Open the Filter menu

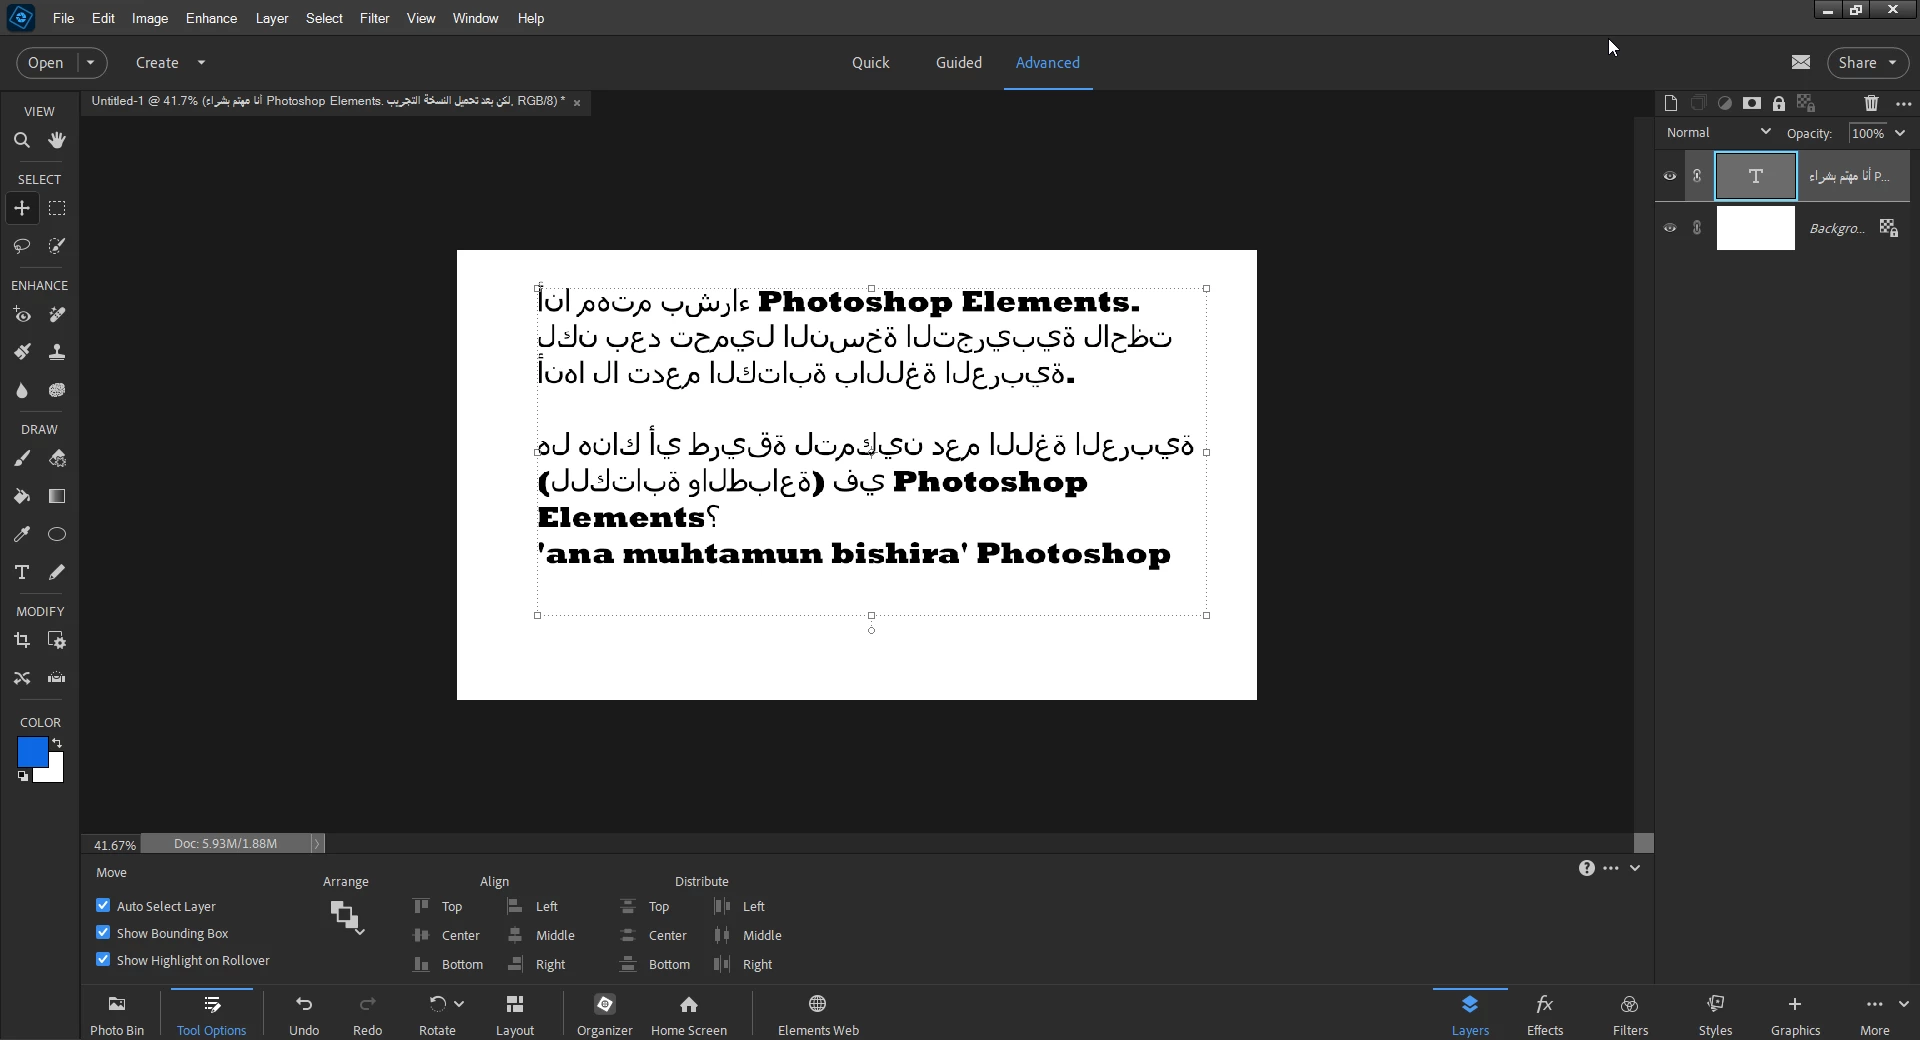coord(374,18)
